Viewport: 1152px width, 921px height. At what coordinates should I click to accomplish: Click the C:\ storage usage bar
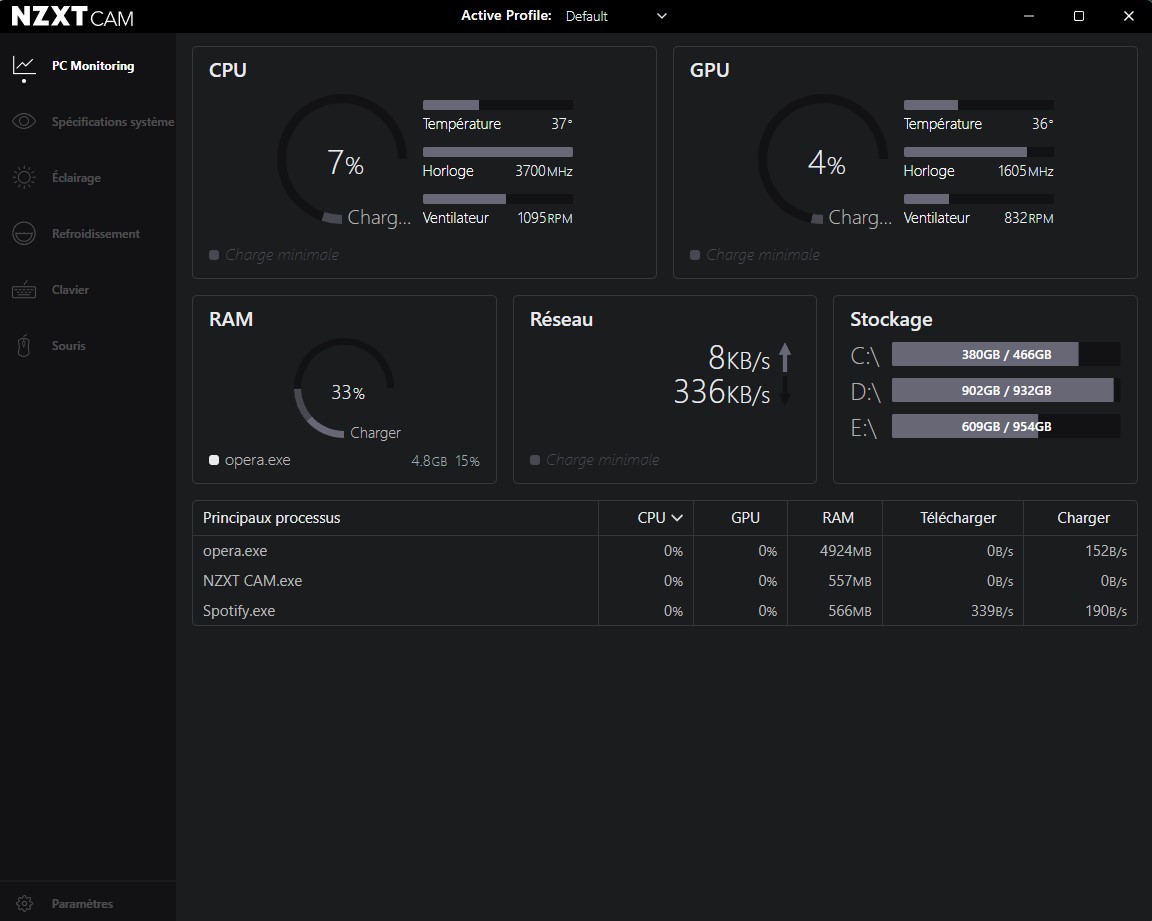point(1005,354)
